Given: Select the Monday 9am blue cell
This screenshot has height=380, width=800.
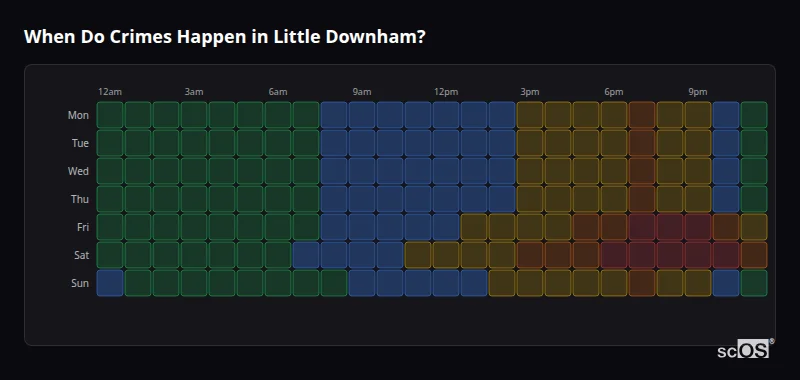Looking at the screenshot, I should coord(362,115).
